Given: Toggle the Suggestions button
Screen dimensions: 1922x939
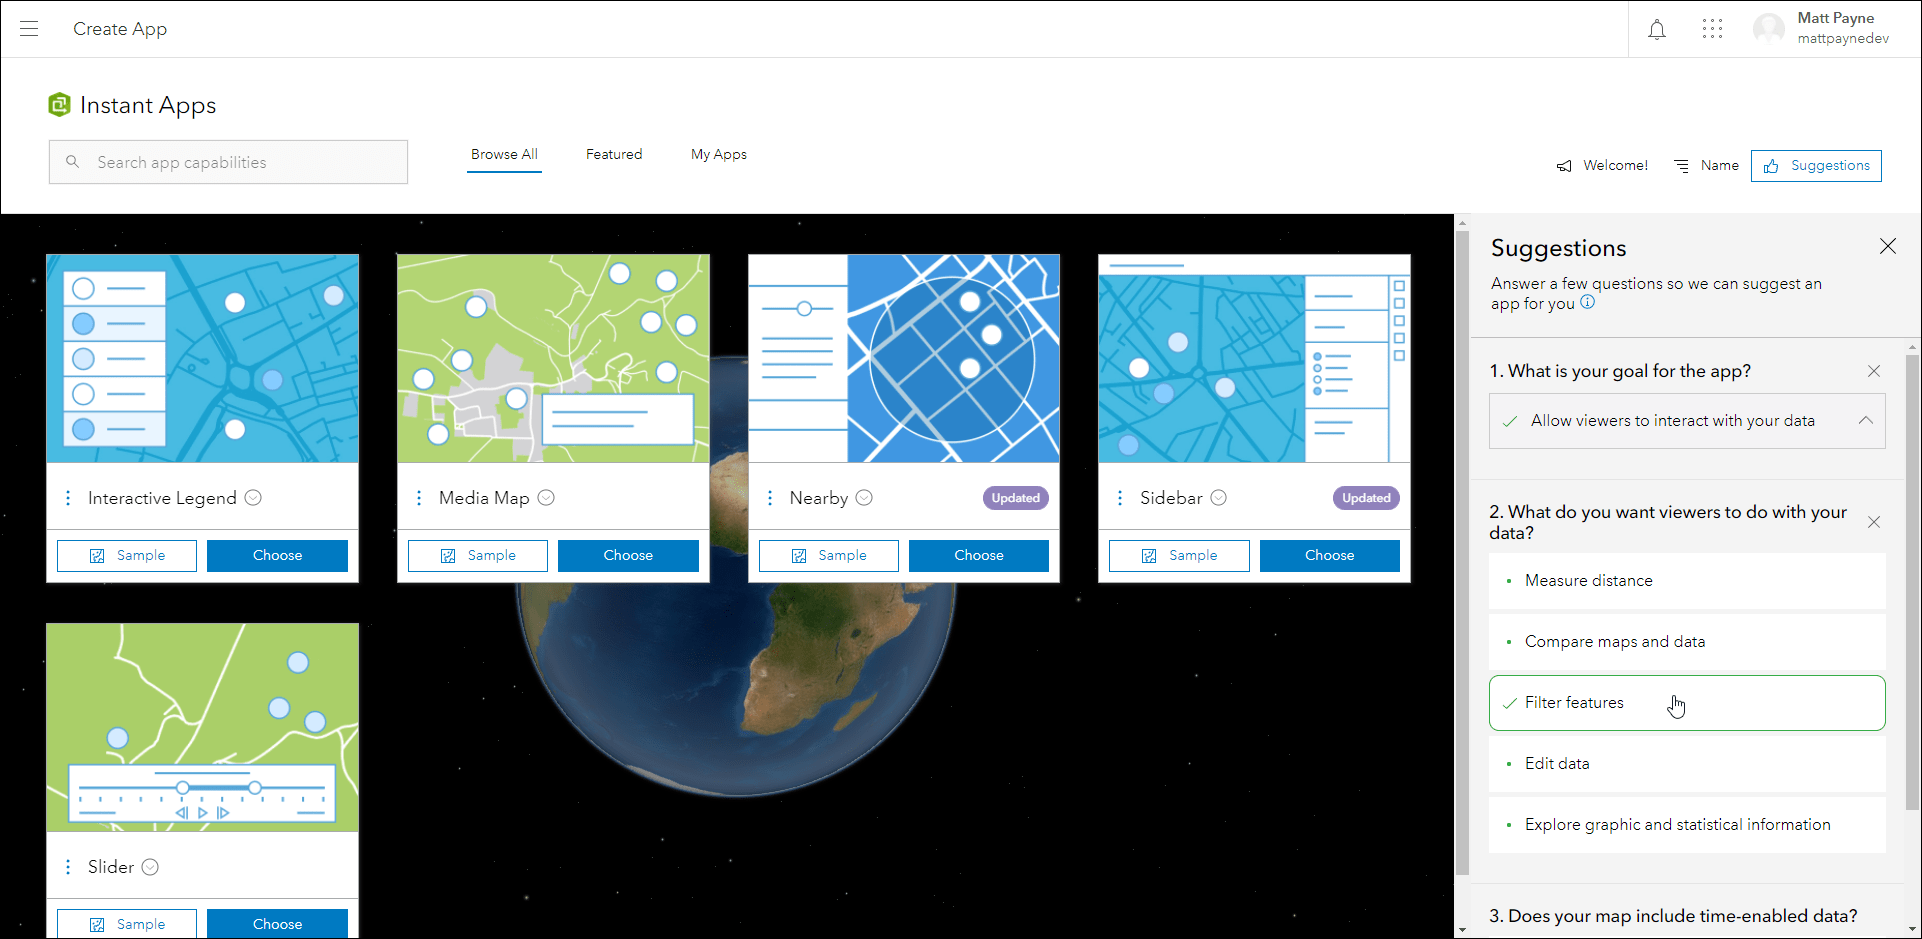Looking at the screenshot, I should (x=1816, y=166).
